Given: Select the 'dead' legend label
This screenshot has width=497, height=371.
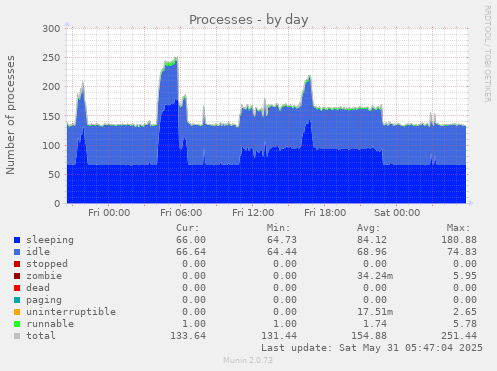Looking at the screenshot, I should [38, 288].
